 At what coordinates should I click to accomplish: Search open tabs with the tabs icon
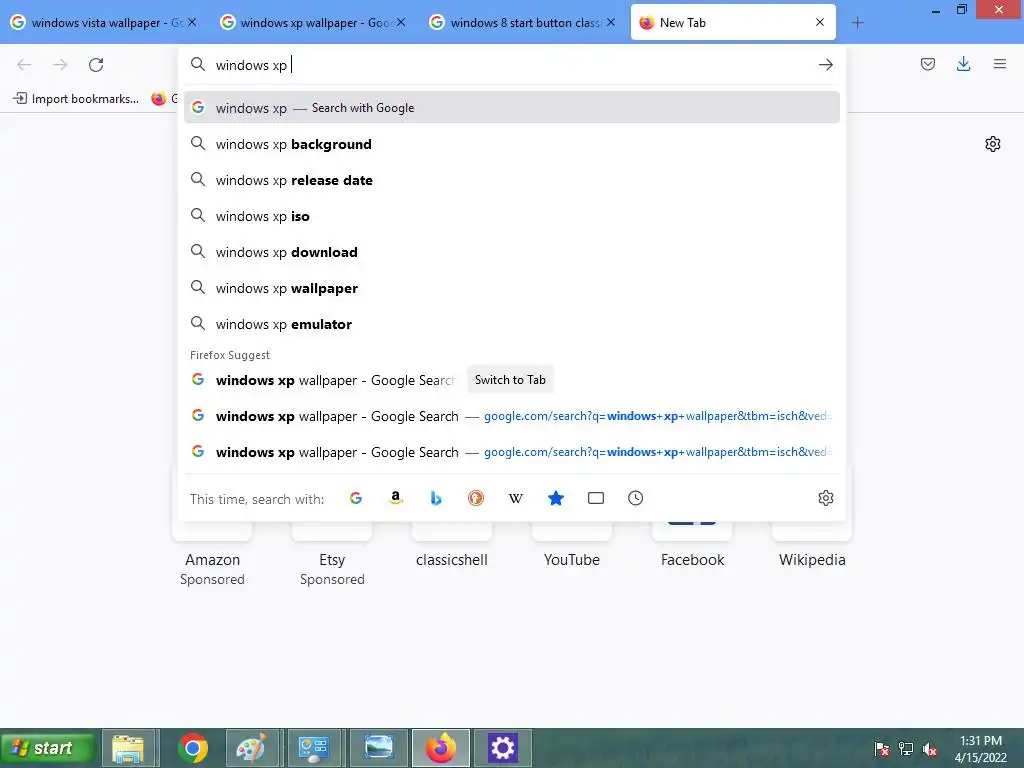click(596, 498)
